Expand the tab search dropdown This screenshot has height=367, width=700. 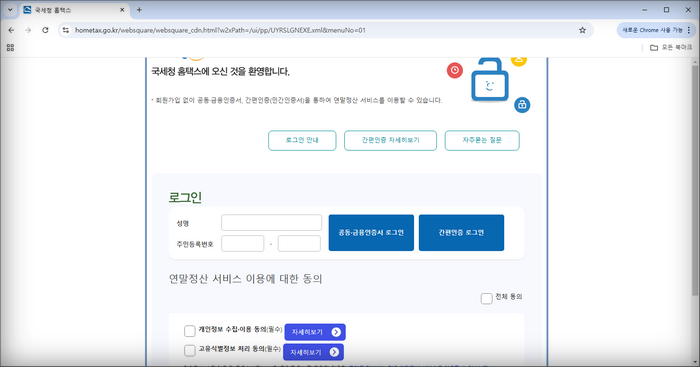(x=10, y=10)
